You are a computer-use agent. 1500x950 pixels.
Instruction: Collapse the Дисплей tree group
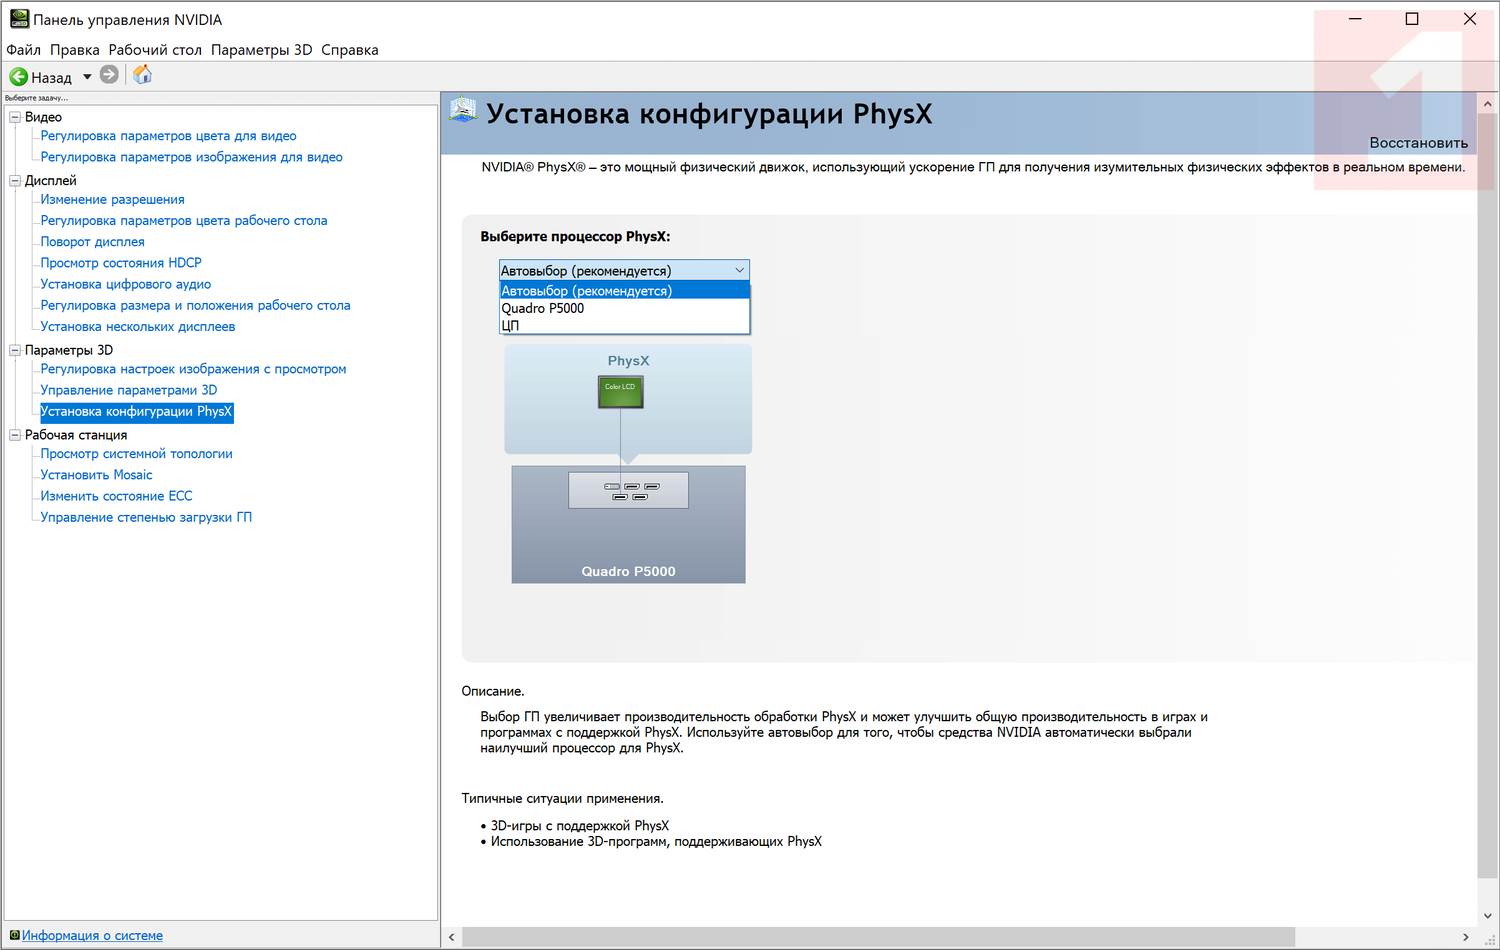15,181
